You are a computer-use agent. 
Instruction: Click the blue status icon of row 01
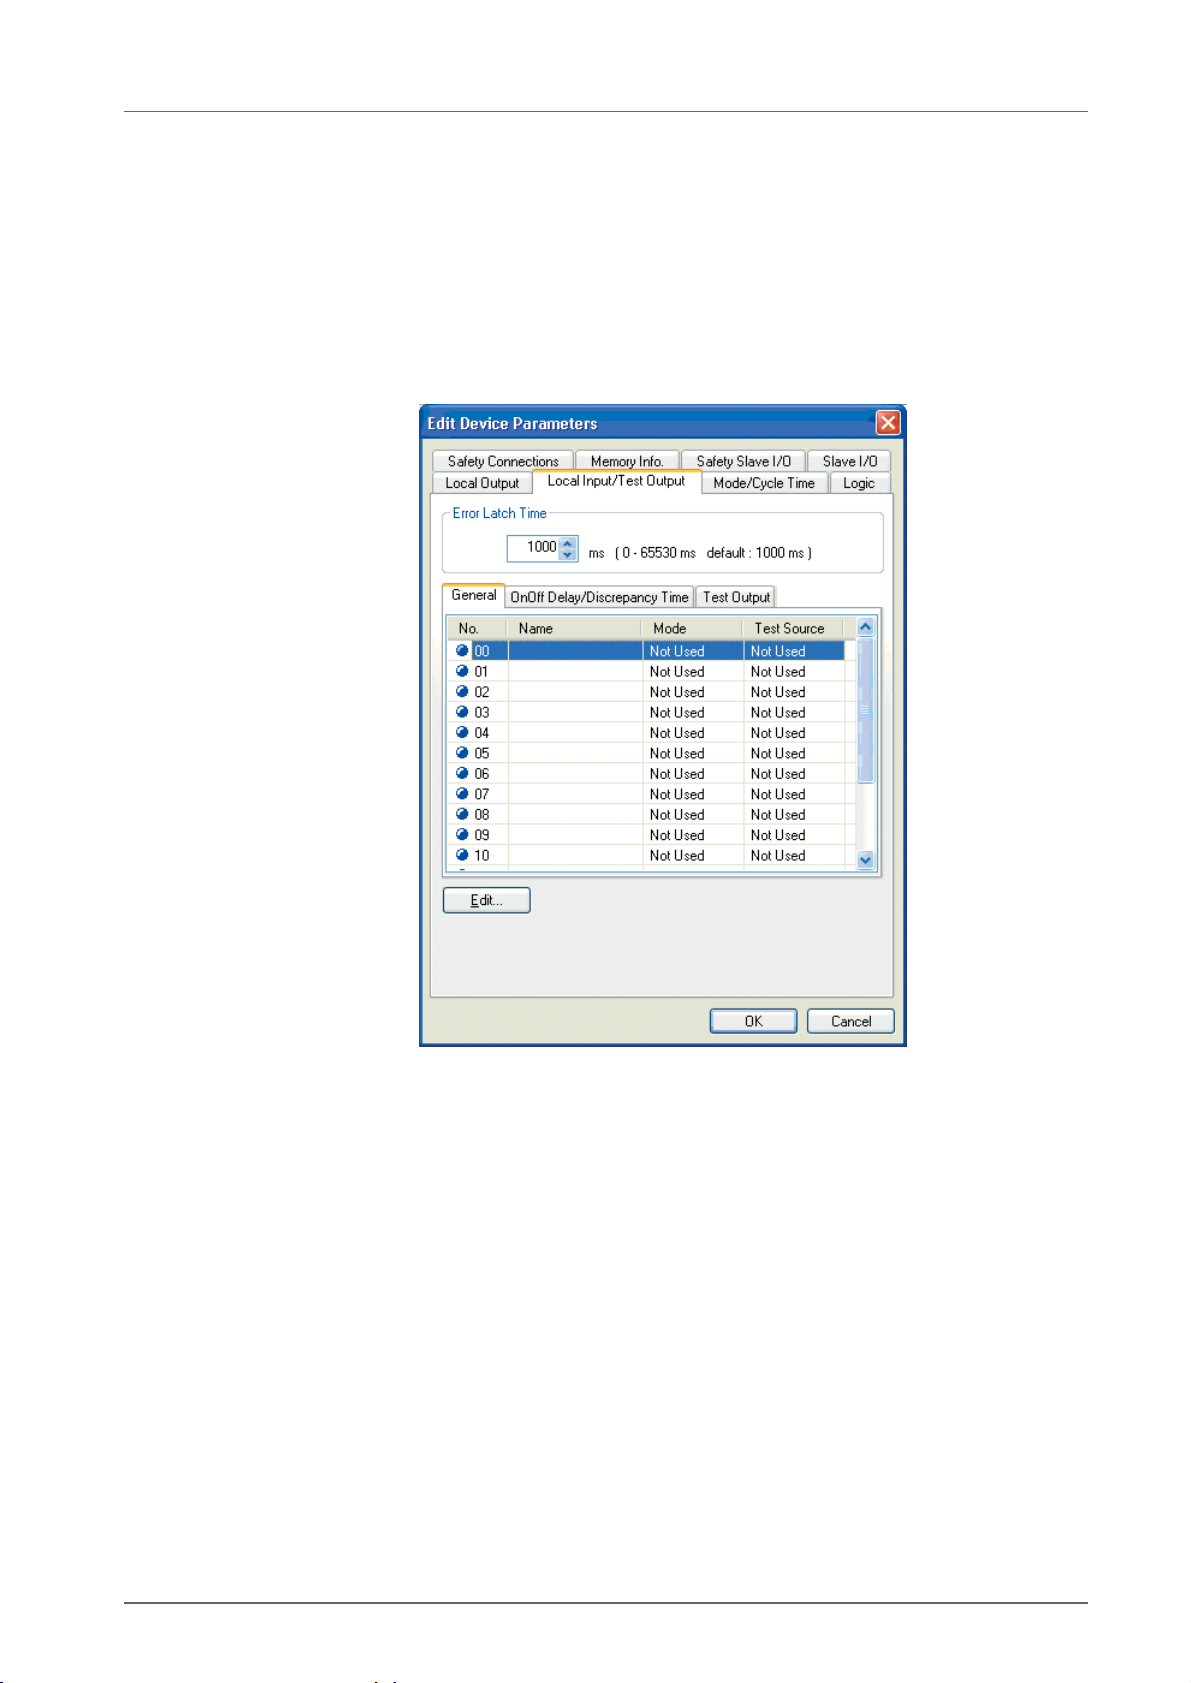click(x=462, y=671)
